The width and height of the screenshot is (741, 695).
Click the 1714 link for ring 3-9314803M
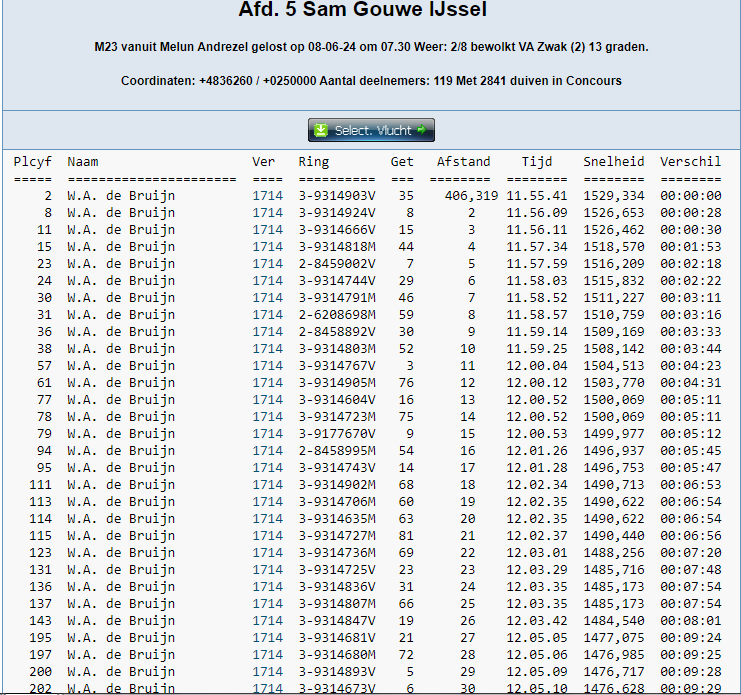(267, 349)
